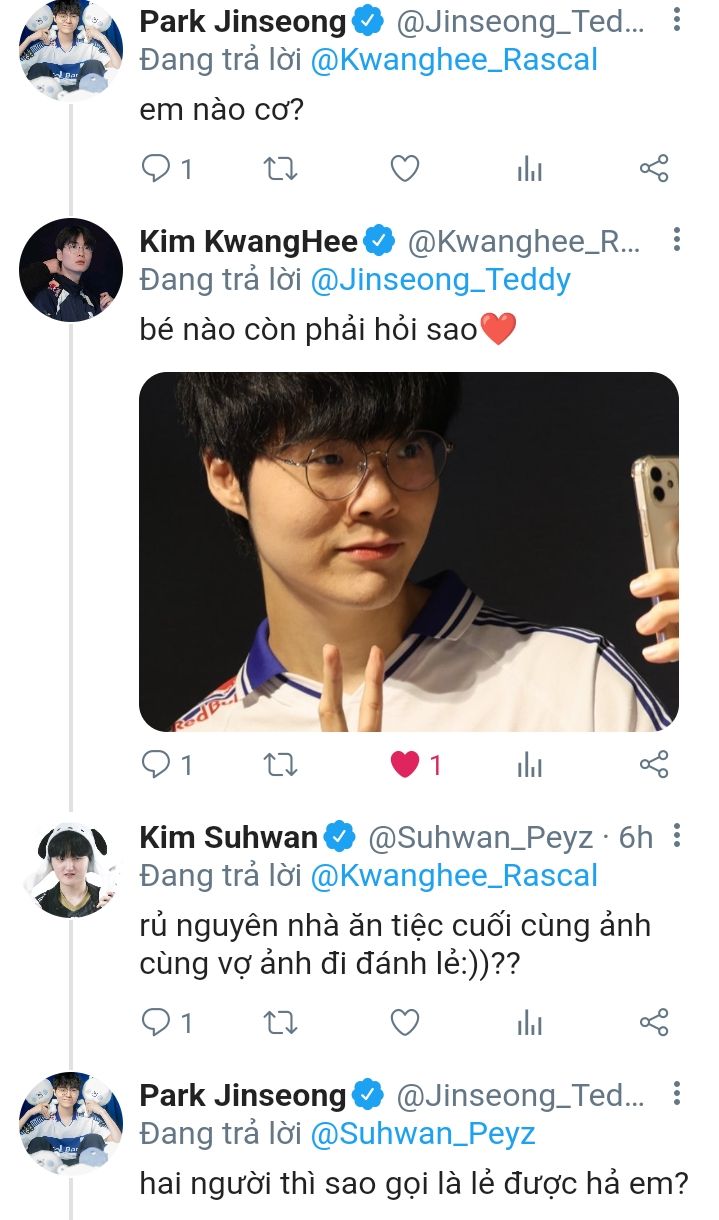Open @Jinseong_Teddy mention in KwangHee's reply

point(441,280)
